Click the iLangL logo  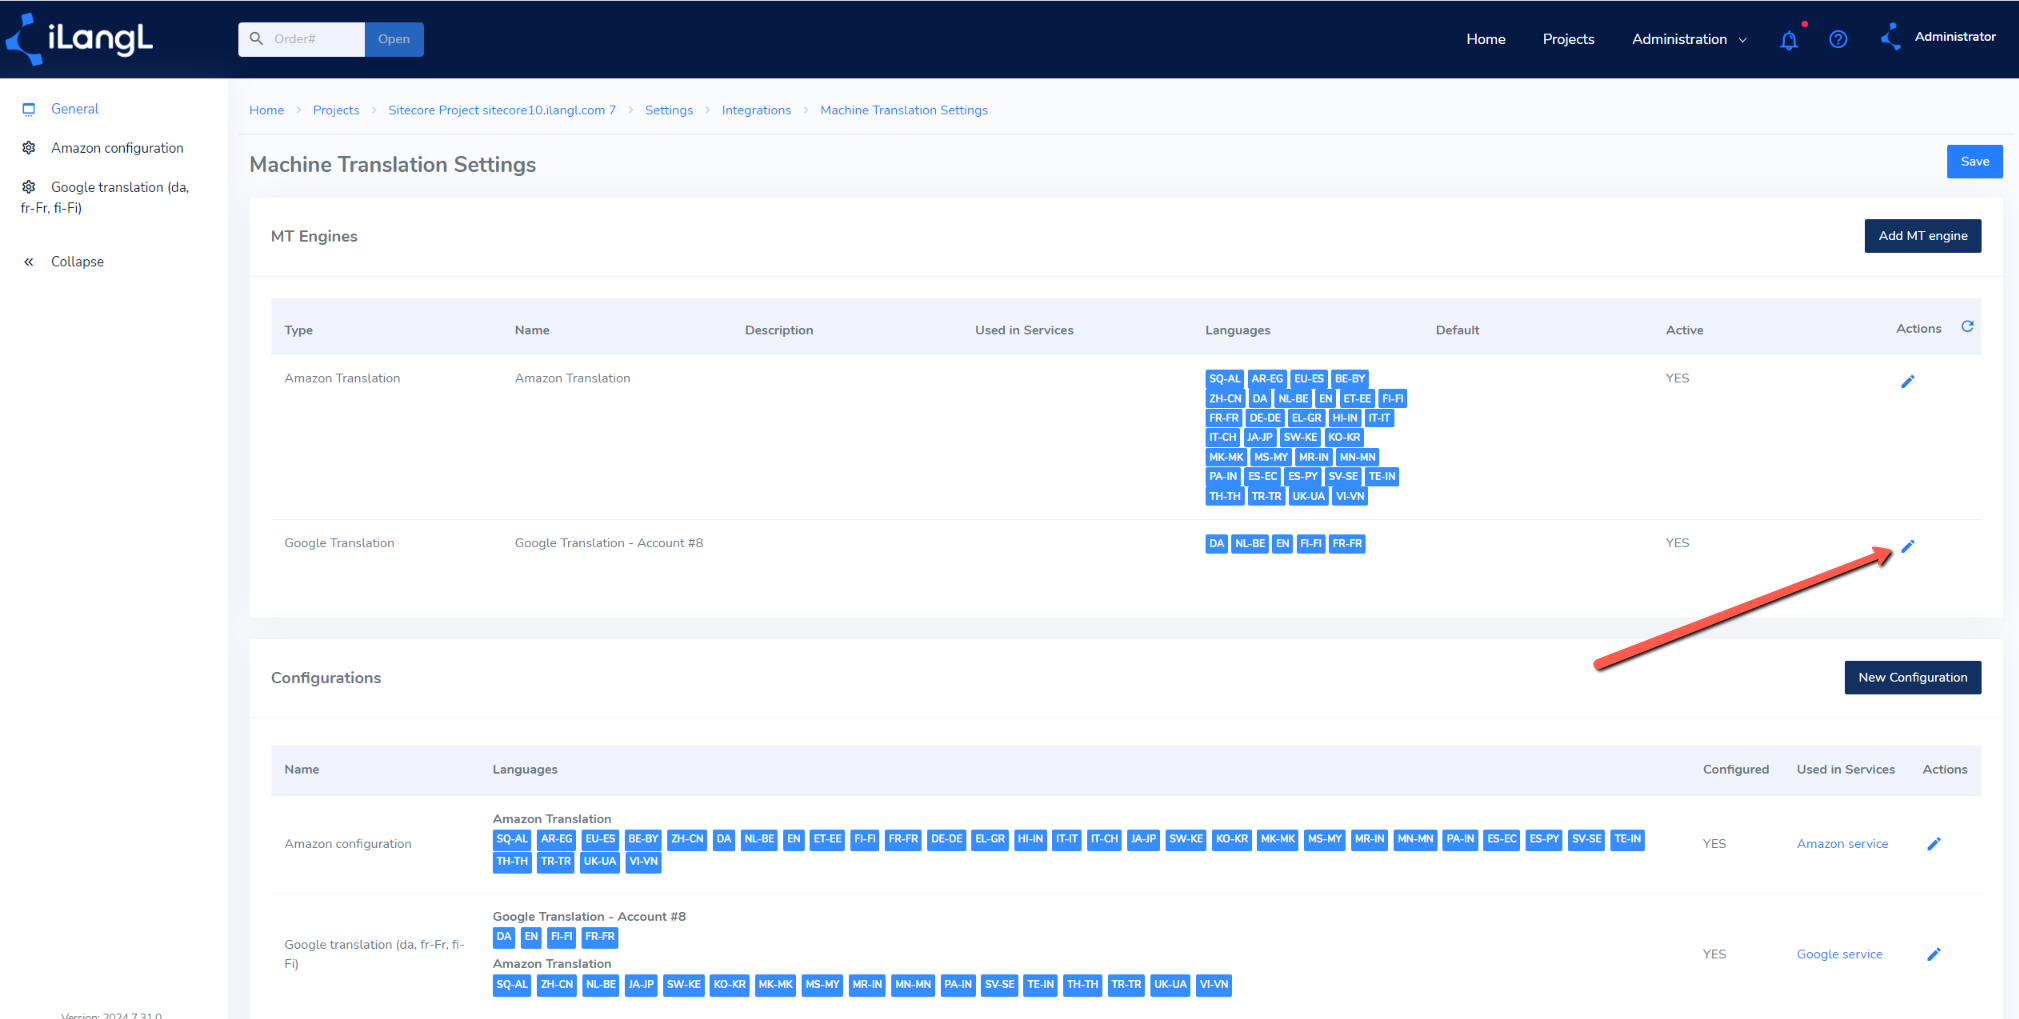(x=80, y=39)
